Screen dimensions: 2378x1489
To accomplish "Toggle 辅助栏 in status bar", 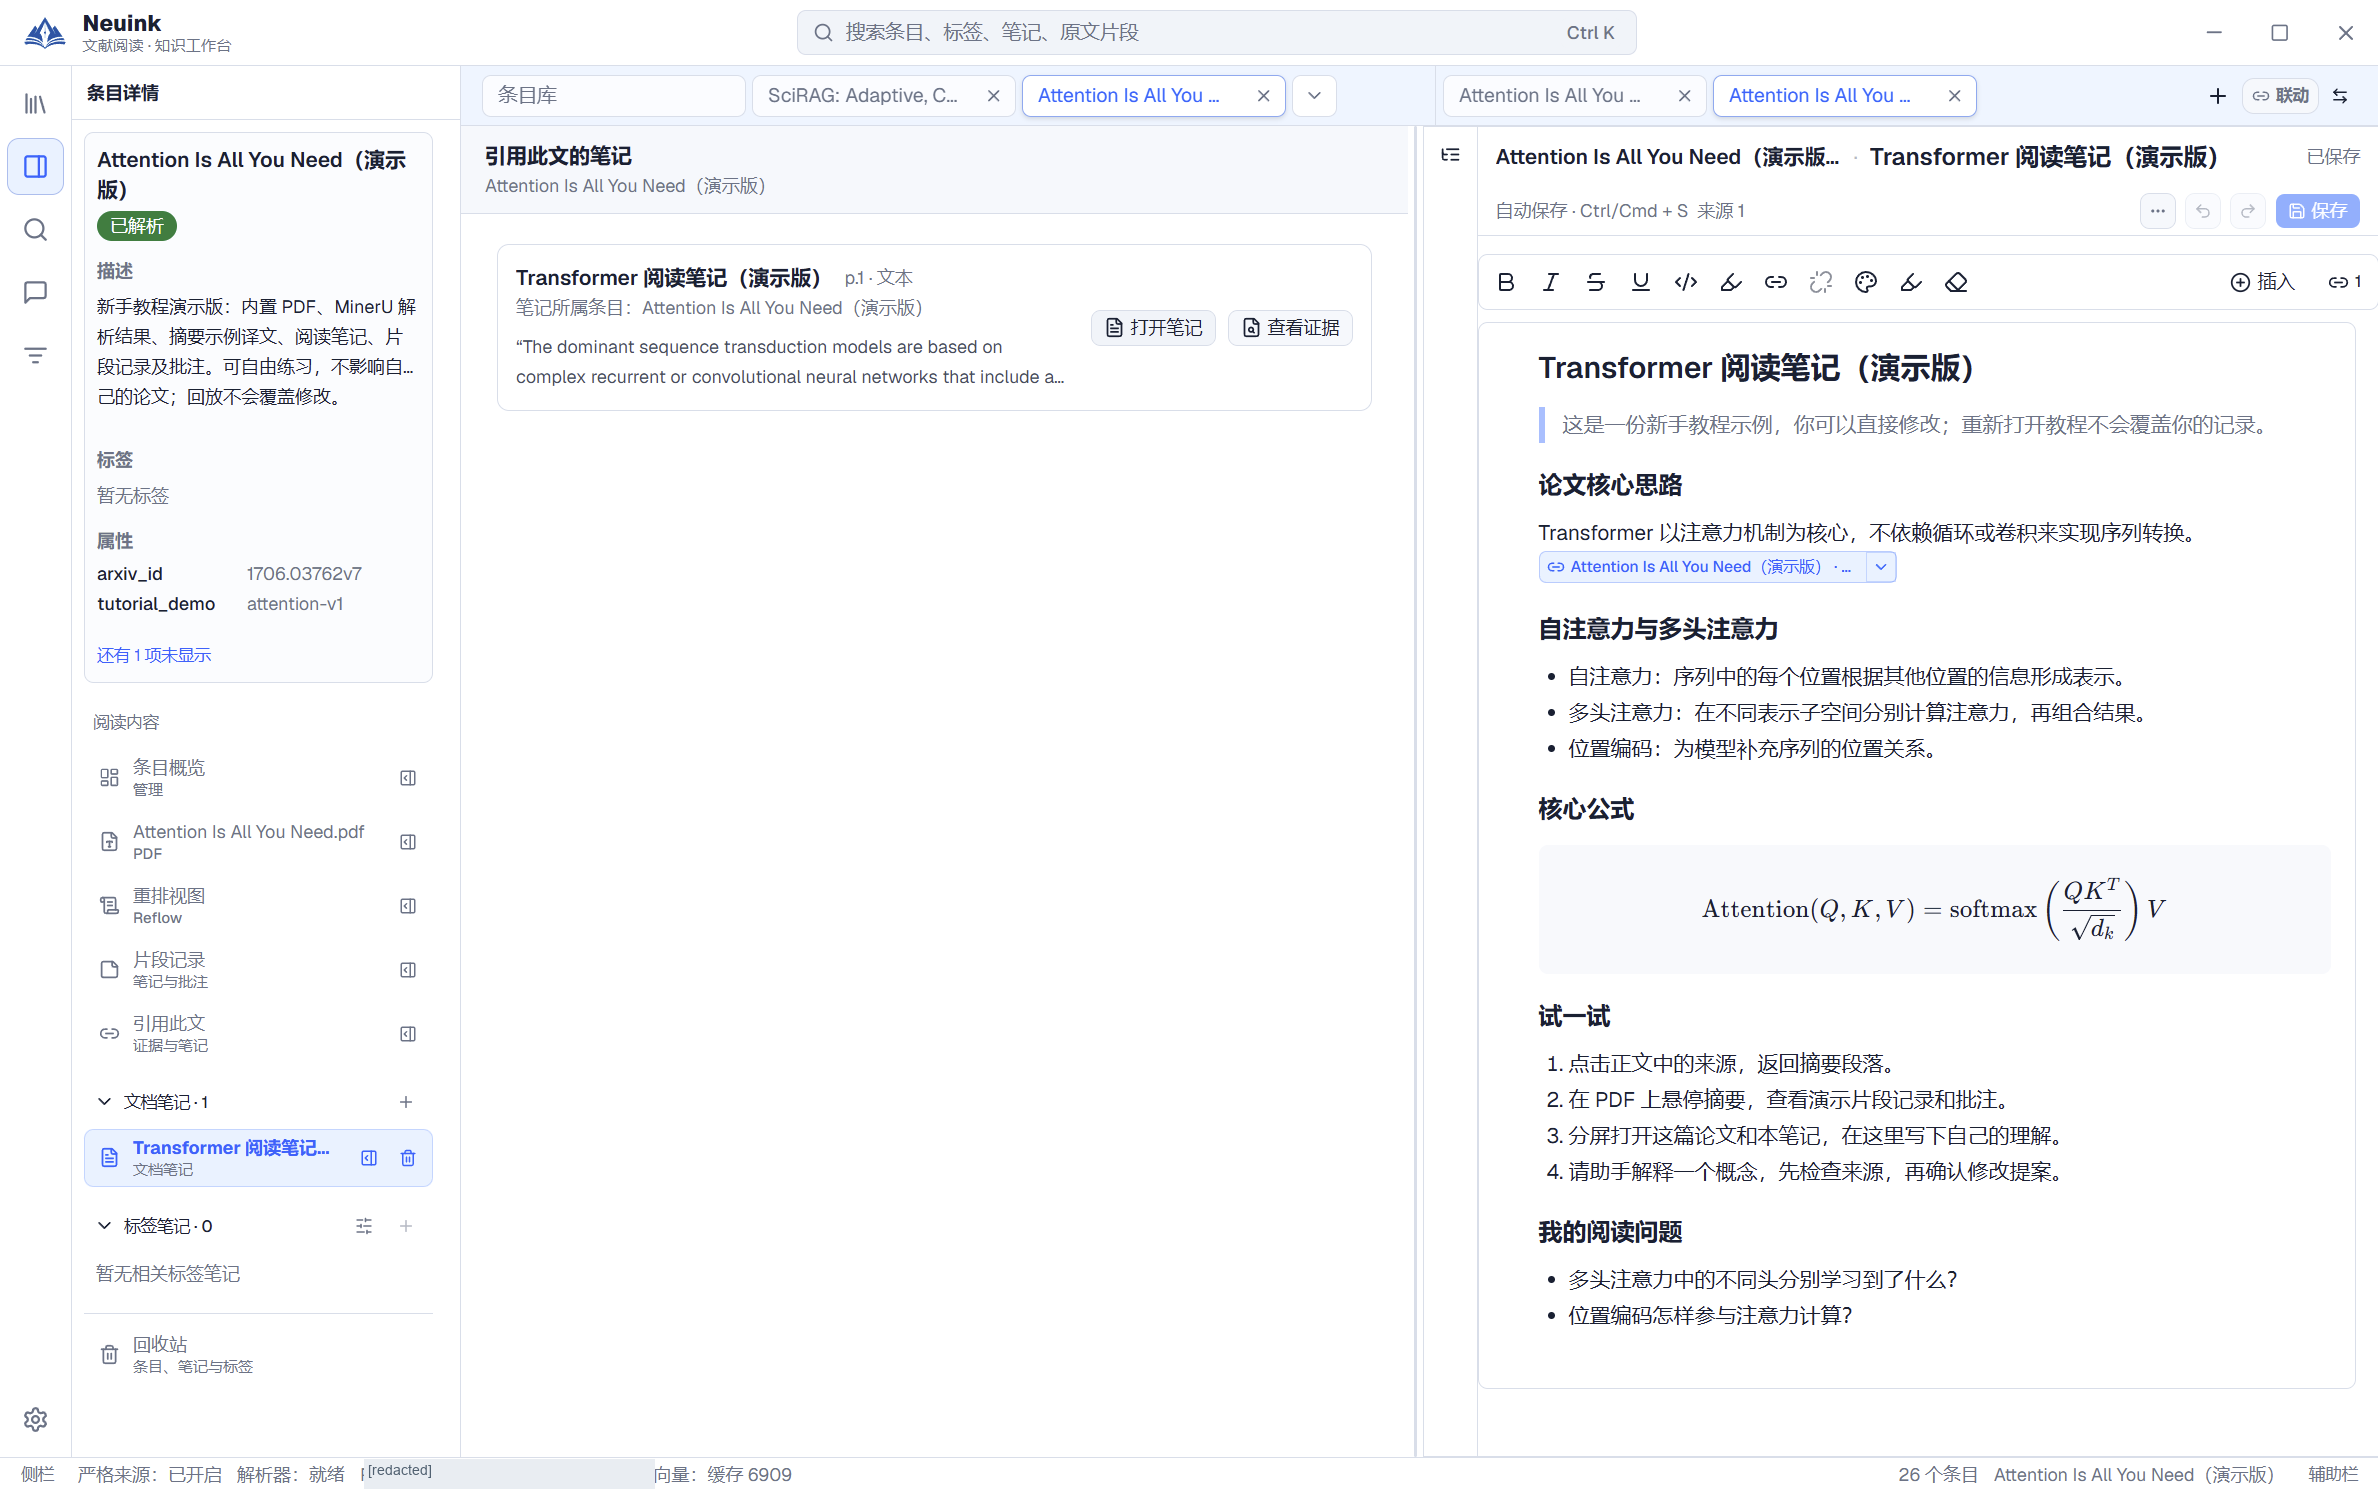I will (x=2333, y=1474).
